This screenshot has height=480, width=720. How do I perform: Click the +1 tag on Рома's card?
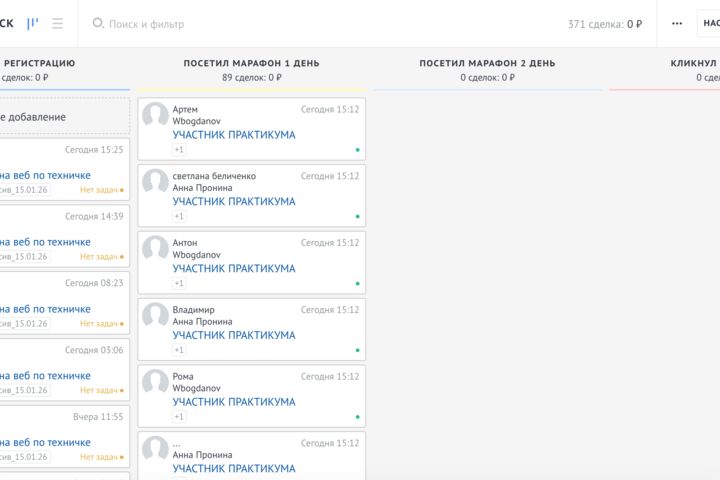coord(179,417)
